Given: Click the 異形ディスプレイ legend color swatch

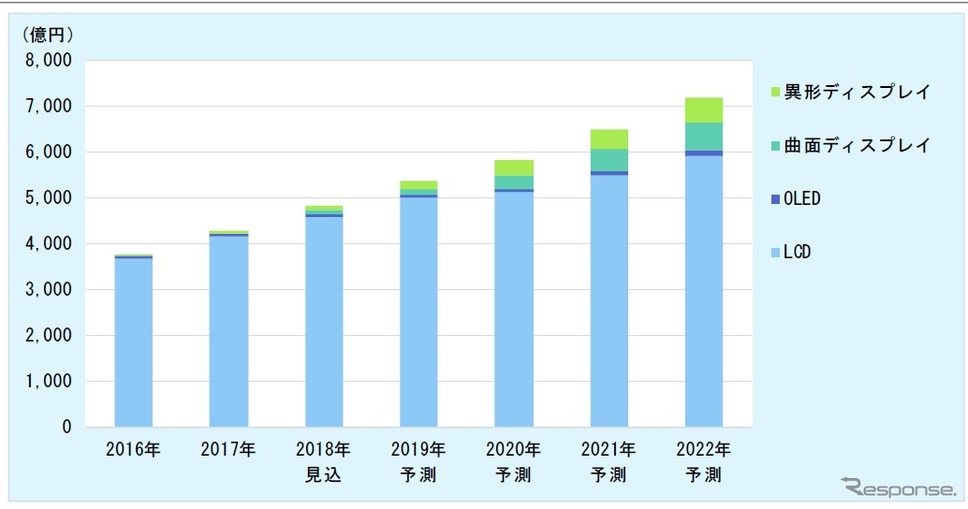Looking at the screenshot, I should [x=775, y=93].
